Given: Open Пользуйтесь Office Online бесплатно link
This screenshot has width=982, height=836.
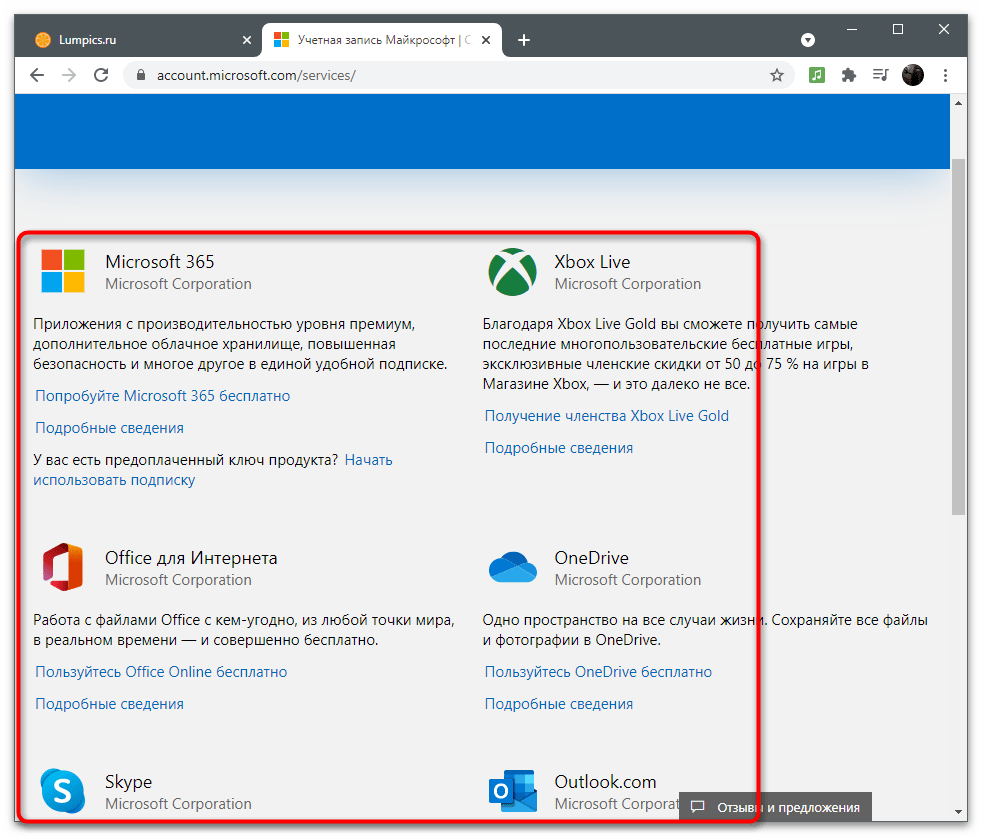Looking at the screenshot, I should [x=161, y=672].
